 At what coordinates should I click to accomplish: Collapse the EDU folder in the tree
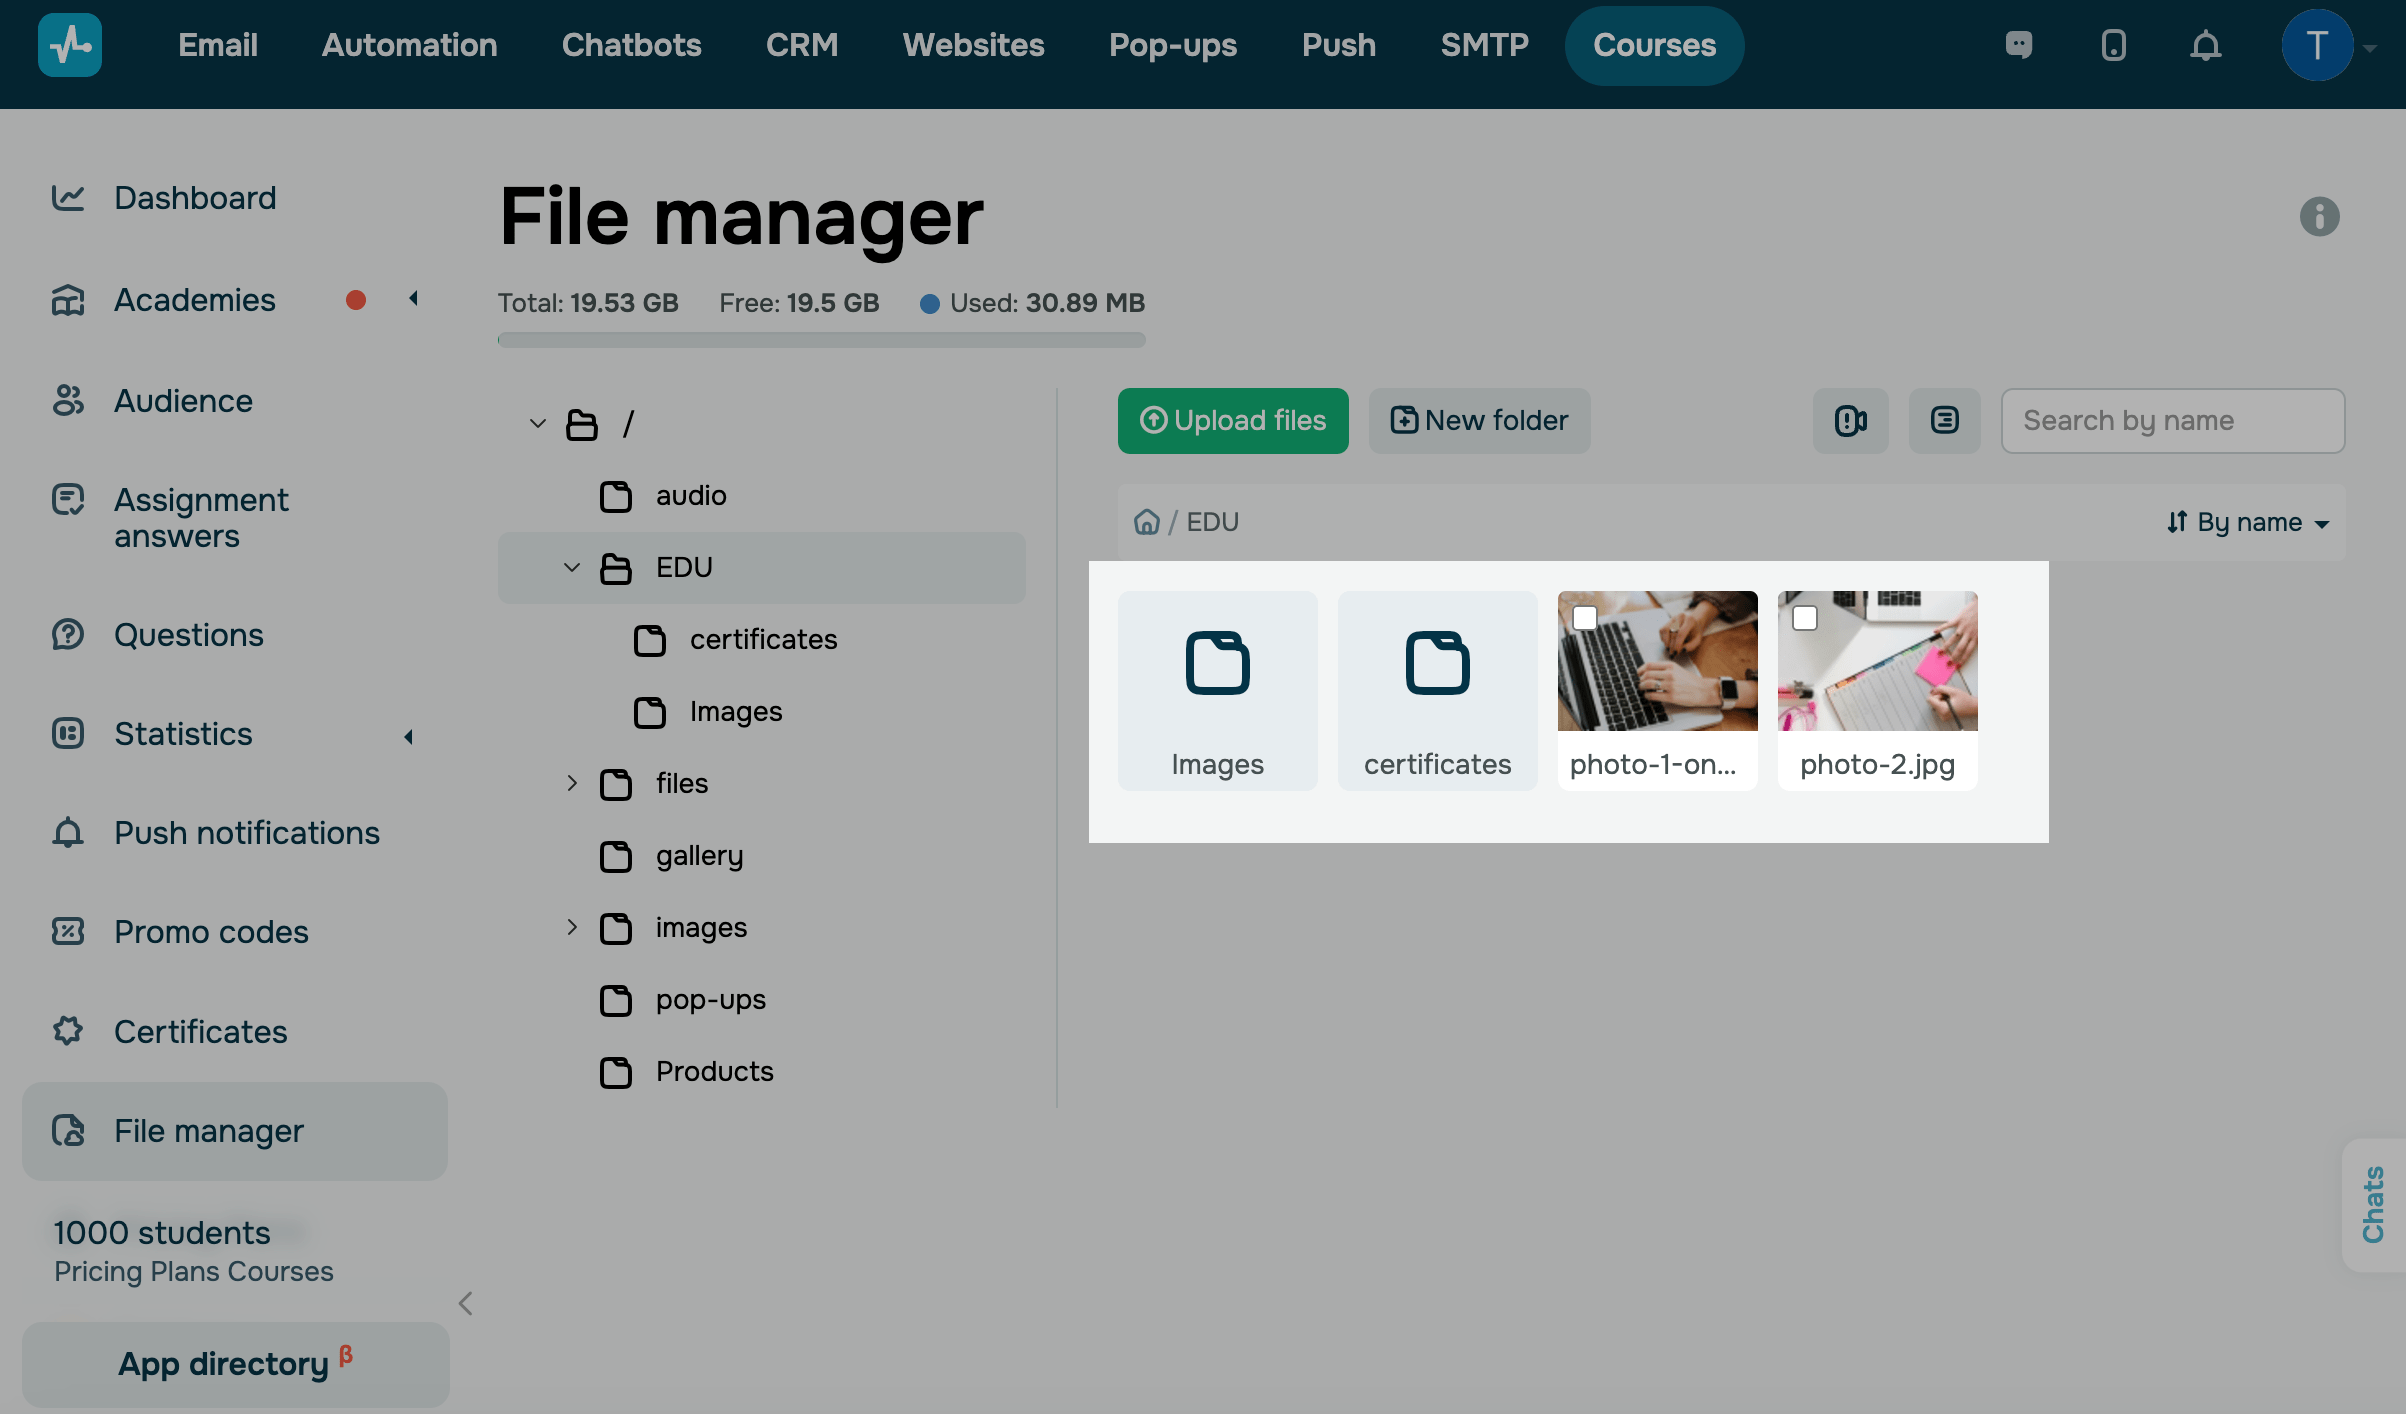tap(571, 567)
